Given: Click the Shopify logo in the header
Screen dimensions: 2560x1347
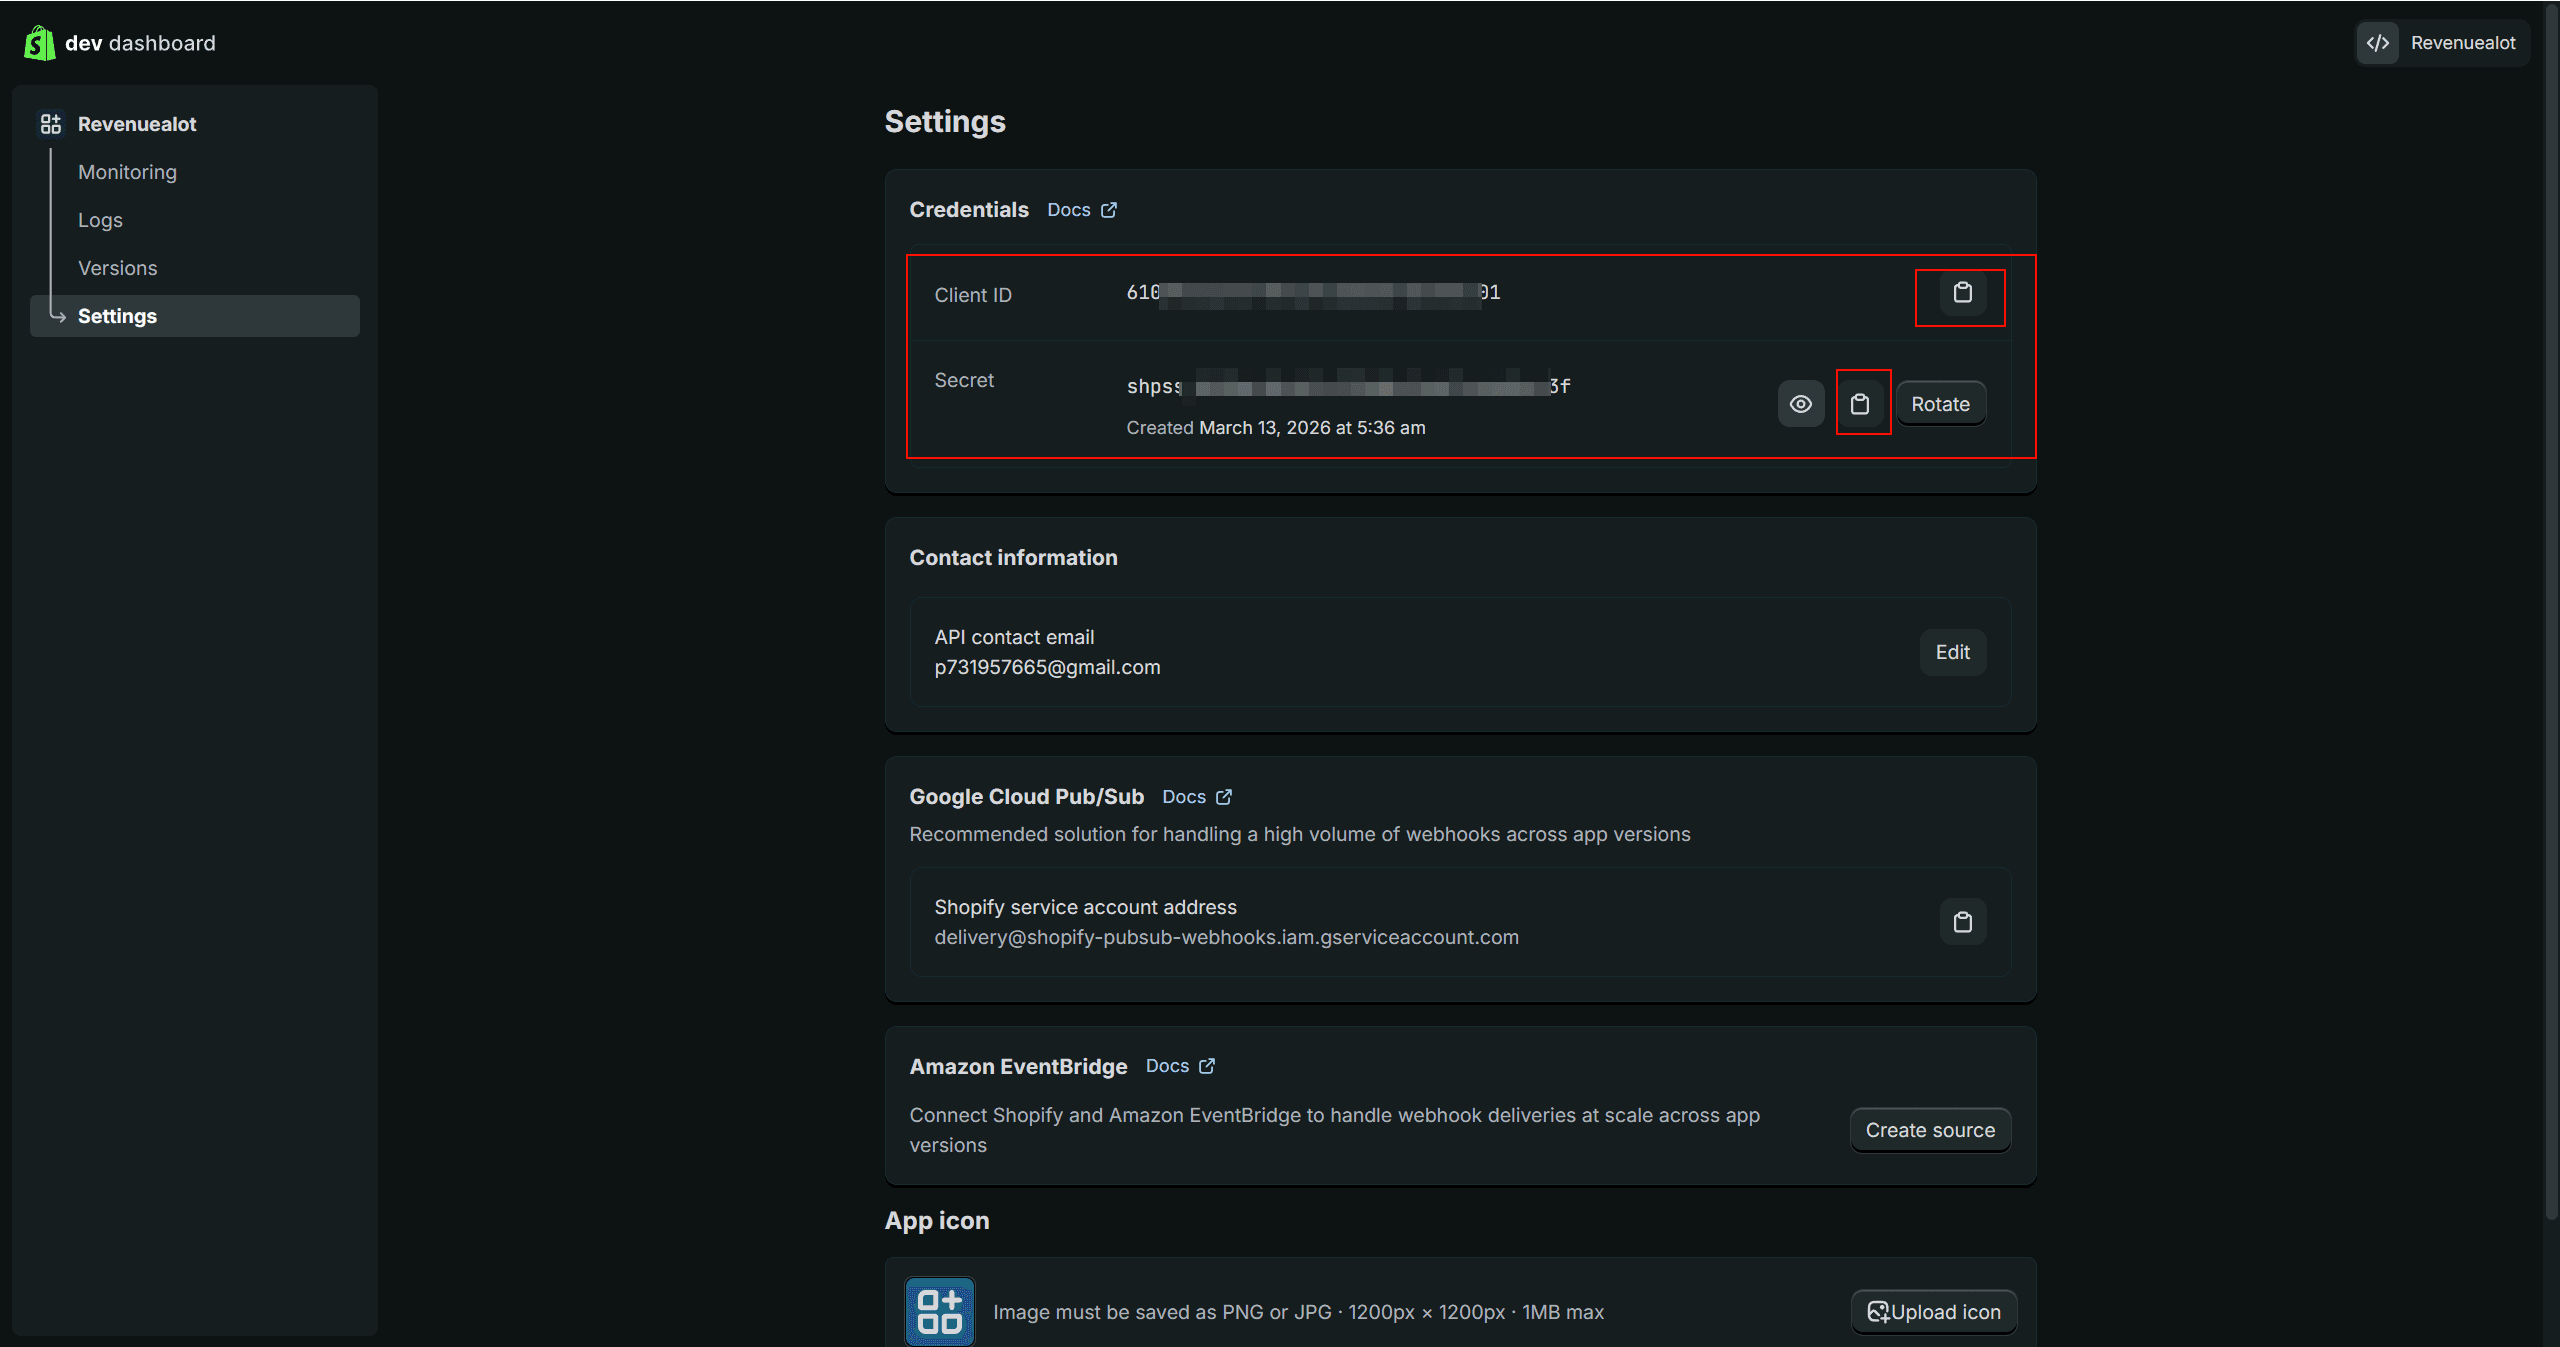Looking at the screenshot, I should point(39,42).
